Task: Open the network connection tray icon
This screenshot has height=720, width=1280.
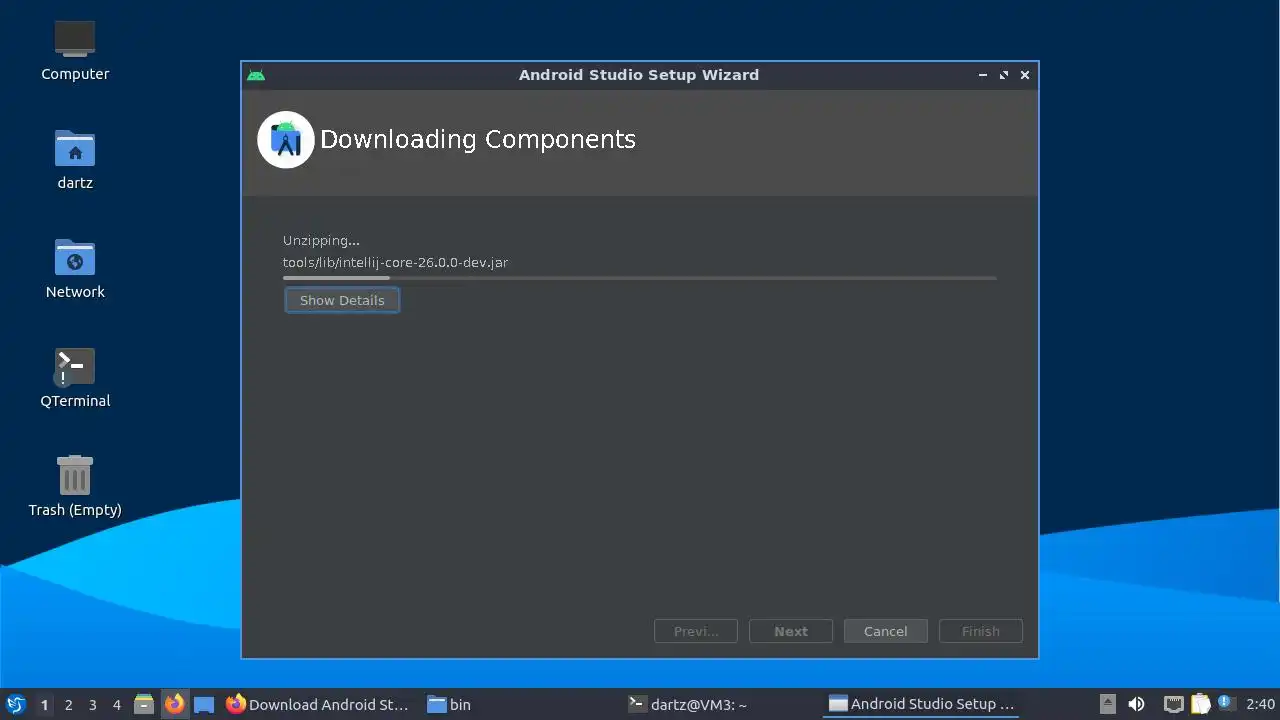Action: point(1174,704)
